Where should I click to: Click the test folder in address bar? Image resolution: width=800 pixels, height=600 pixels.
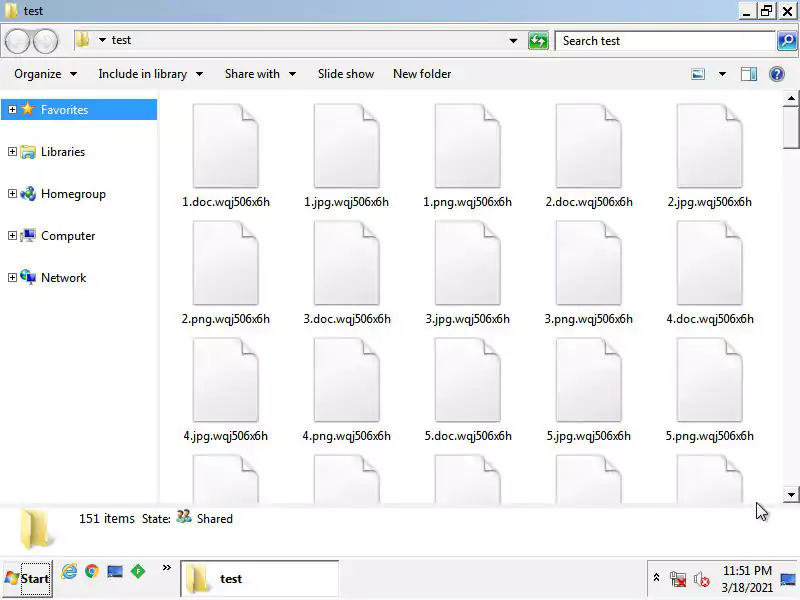pyautogui.click(x=121, y=40)
